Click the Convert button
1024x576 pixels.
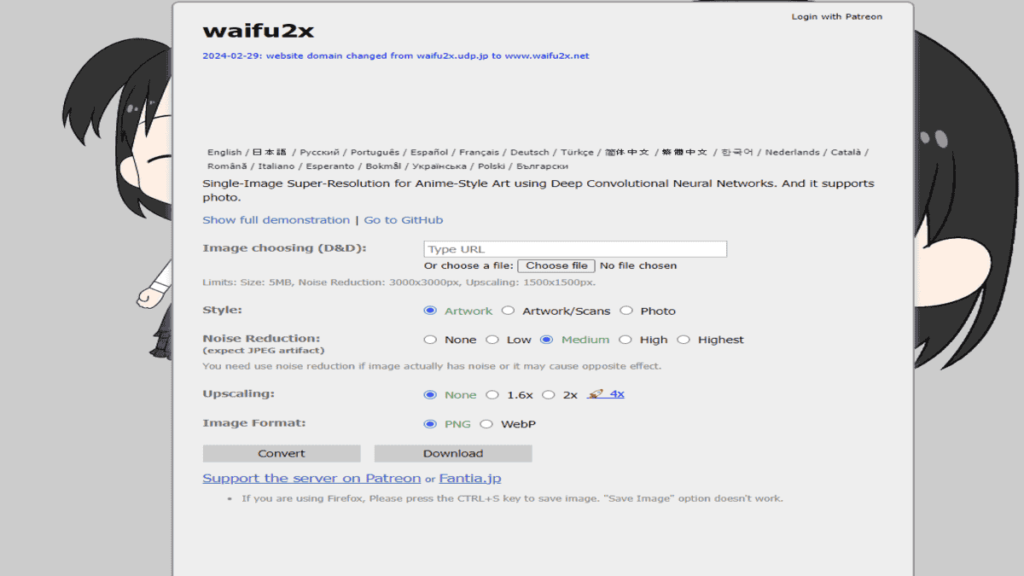point(281,453)
